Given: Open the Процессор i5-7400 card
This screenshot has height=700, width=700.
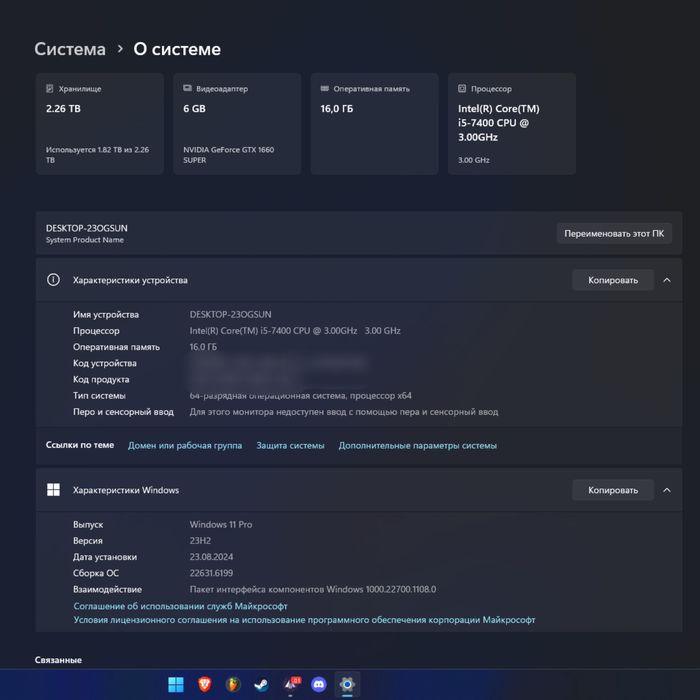Looking at the screenshot, I should pos(512,124).
